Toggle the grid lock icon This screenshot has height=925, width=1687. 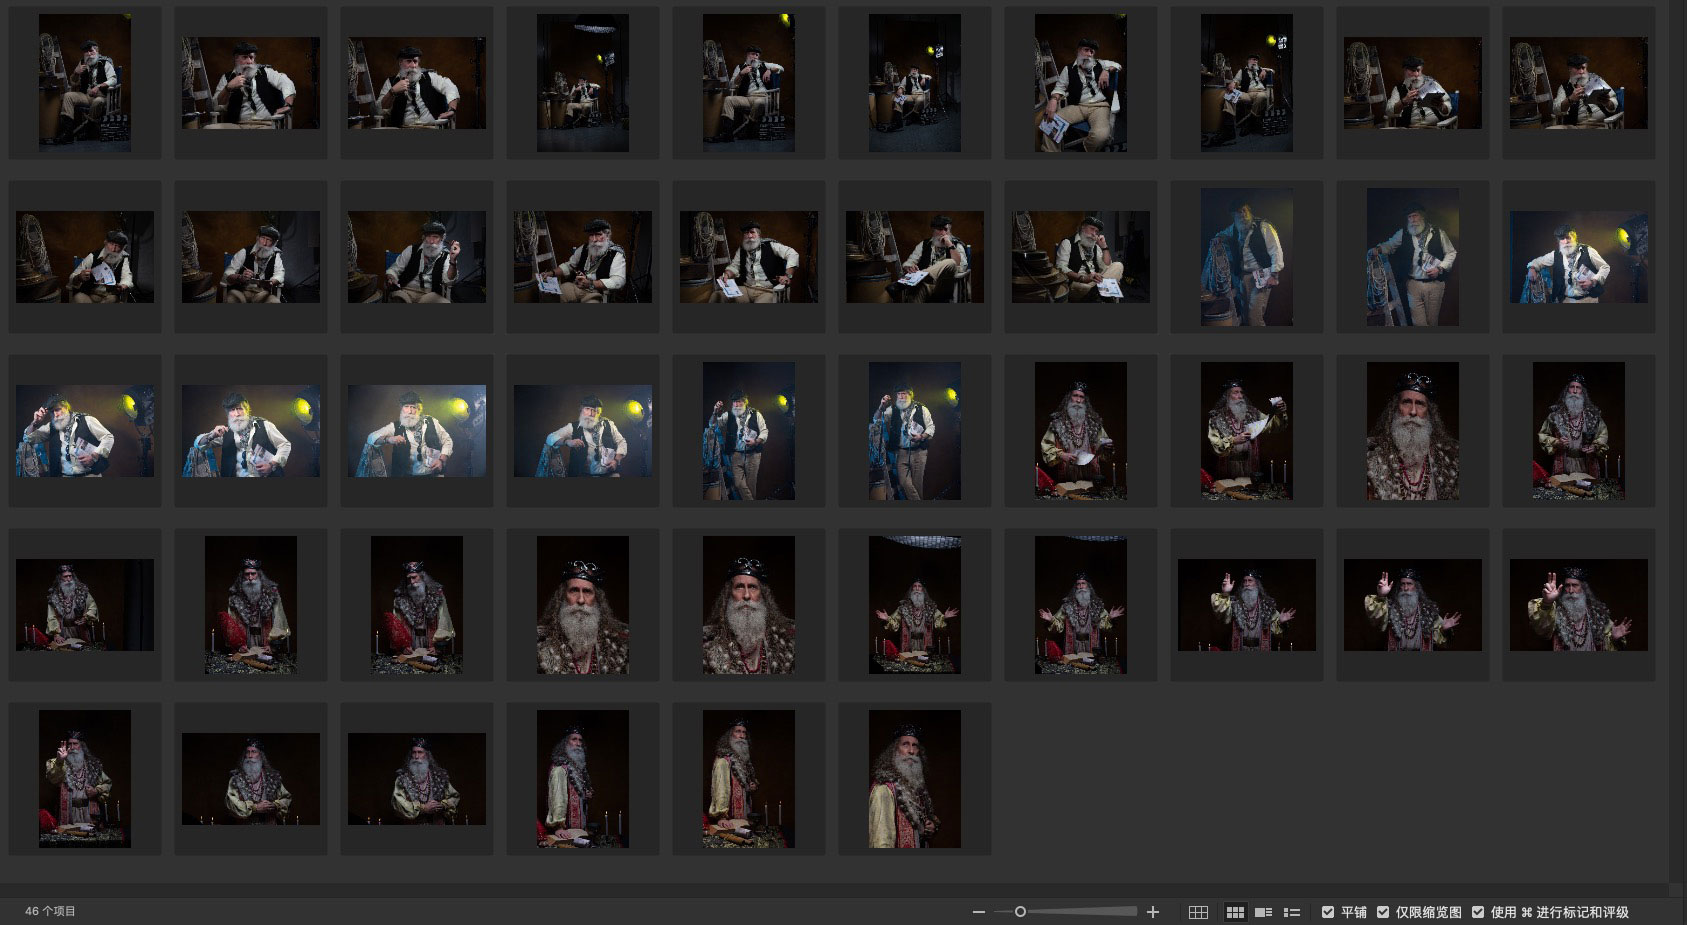(x=1198, y=912)
